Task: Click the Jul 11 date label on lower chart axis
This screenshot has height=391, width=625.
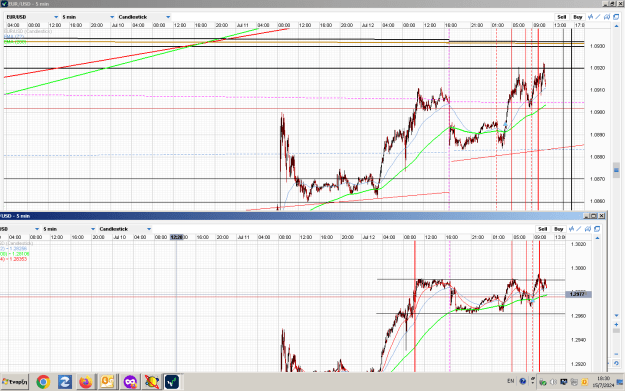Action: [244, 237]
